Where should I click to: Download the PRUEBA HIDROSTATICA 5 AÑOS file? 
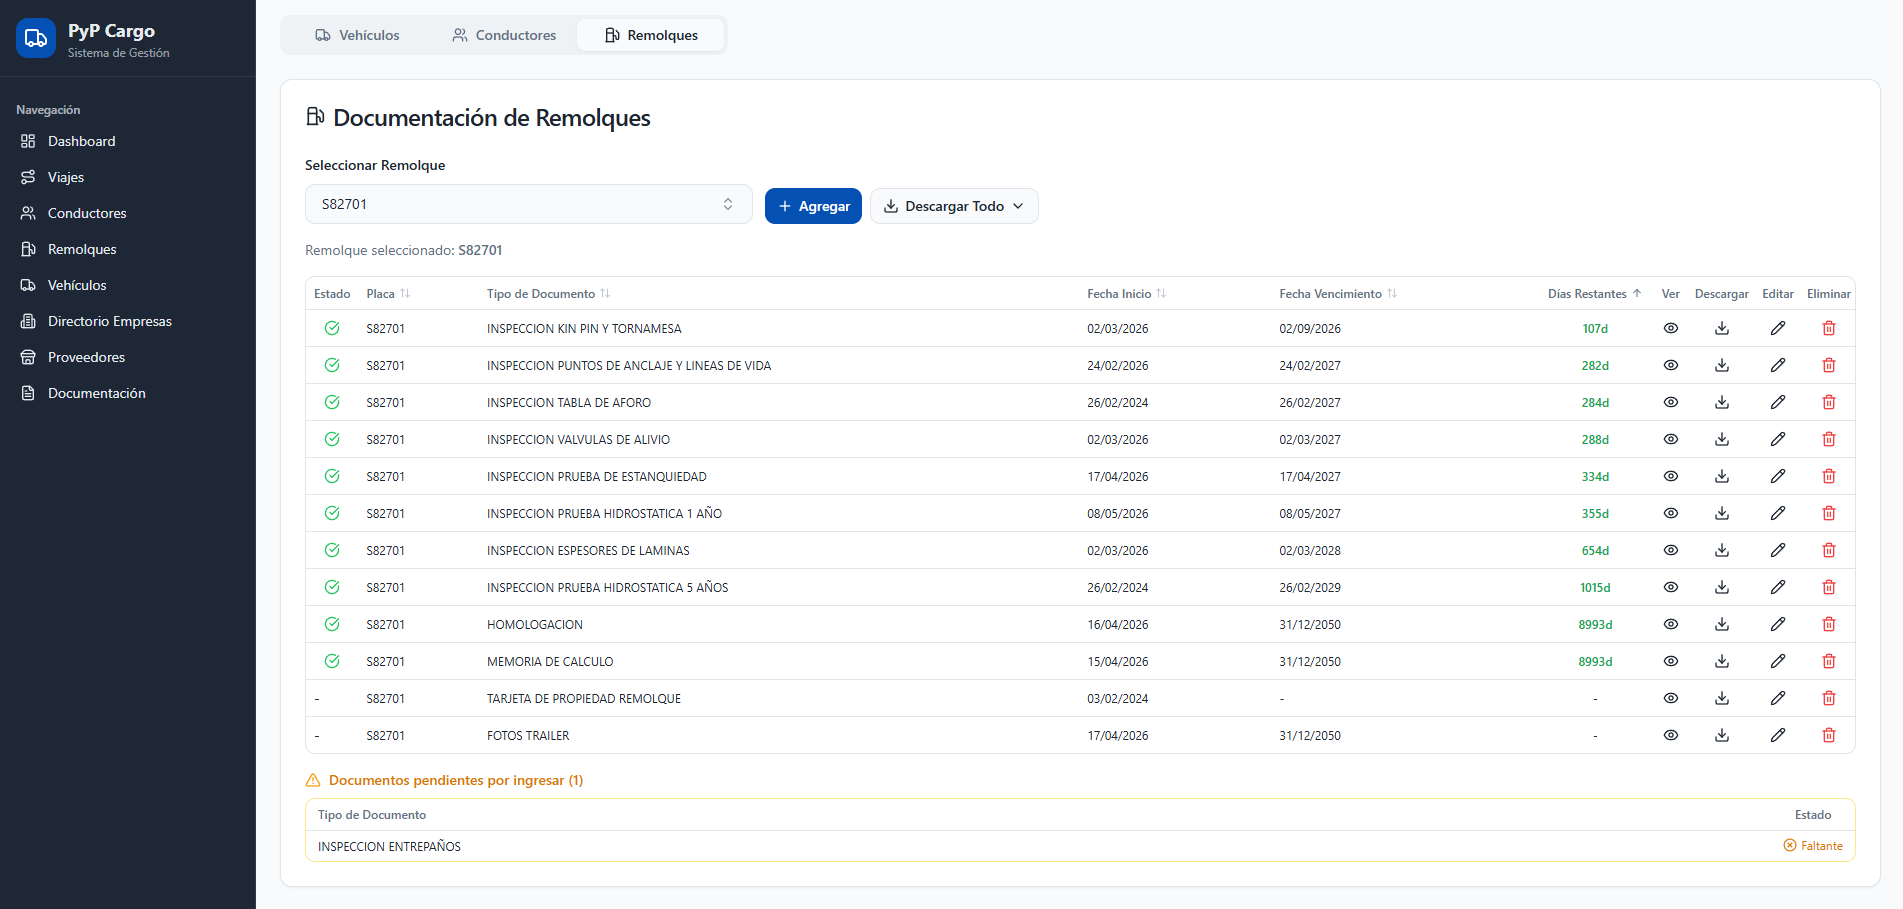pos(1722,587)
